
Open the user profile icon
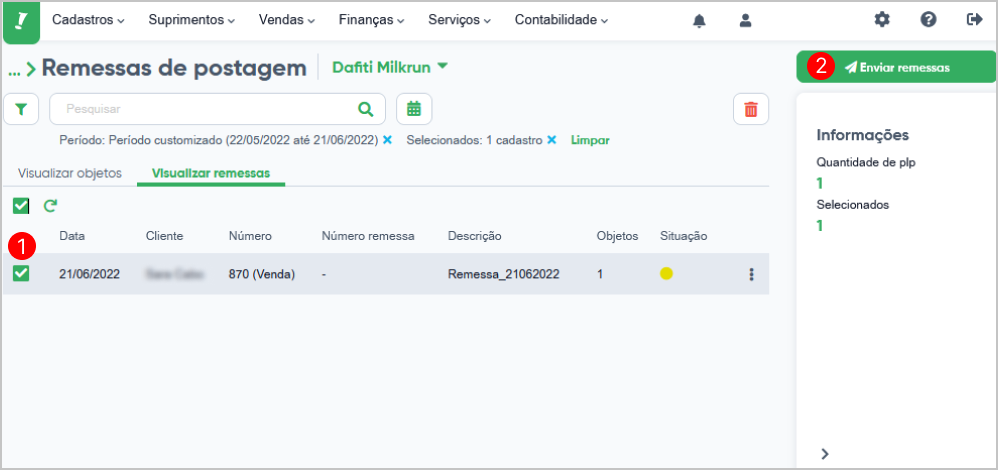pos(745,20)
